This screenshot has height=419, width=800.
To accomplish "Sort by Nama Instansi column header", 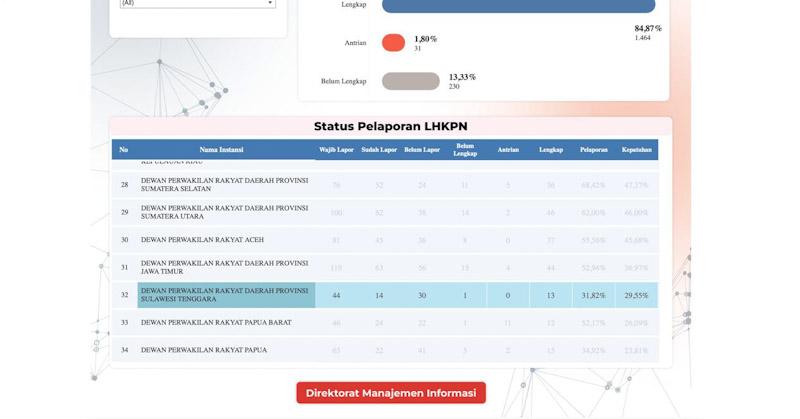I will [x=222, y=150].
